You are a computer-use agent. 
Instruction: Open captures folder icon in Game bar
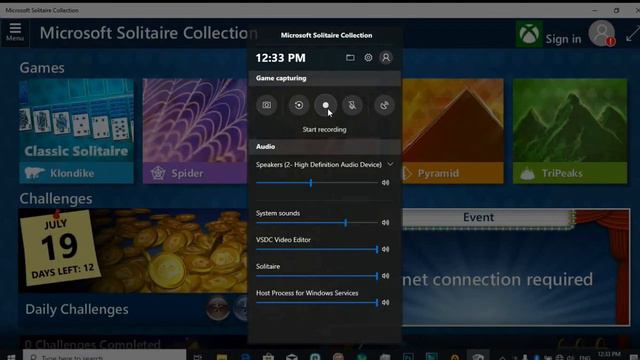[x=350, y=58]
